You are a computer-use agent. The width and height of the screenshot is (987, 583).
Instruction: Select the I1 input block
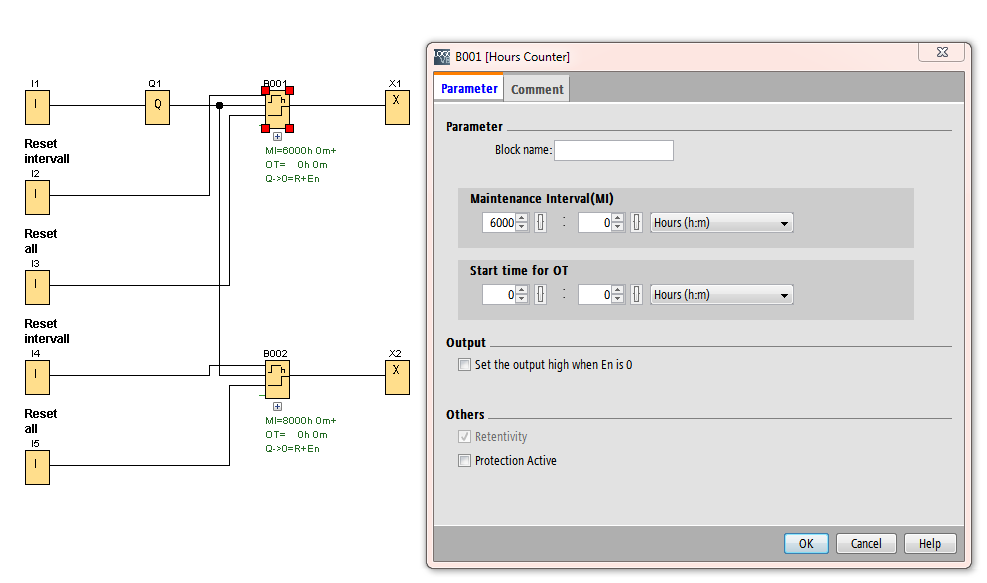(37, 106)
